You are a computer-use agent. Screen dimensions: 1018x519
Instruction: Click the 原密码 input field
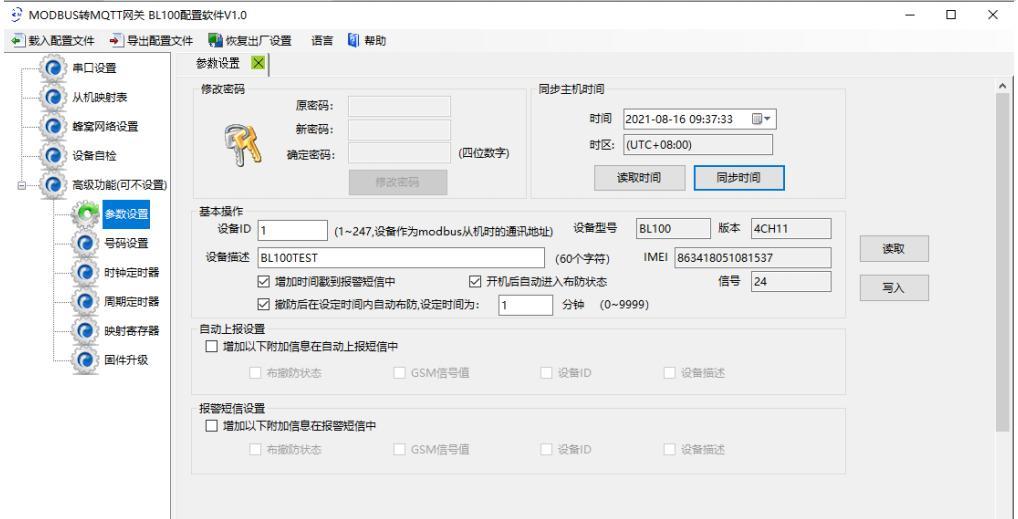(x=399, y=107)
